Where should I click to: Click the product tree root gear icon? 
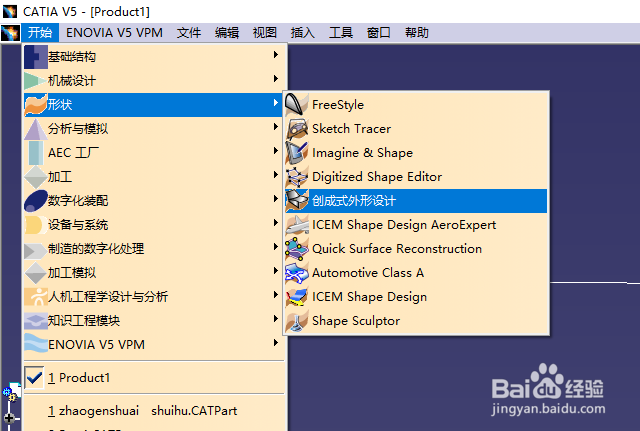(10, 394)
